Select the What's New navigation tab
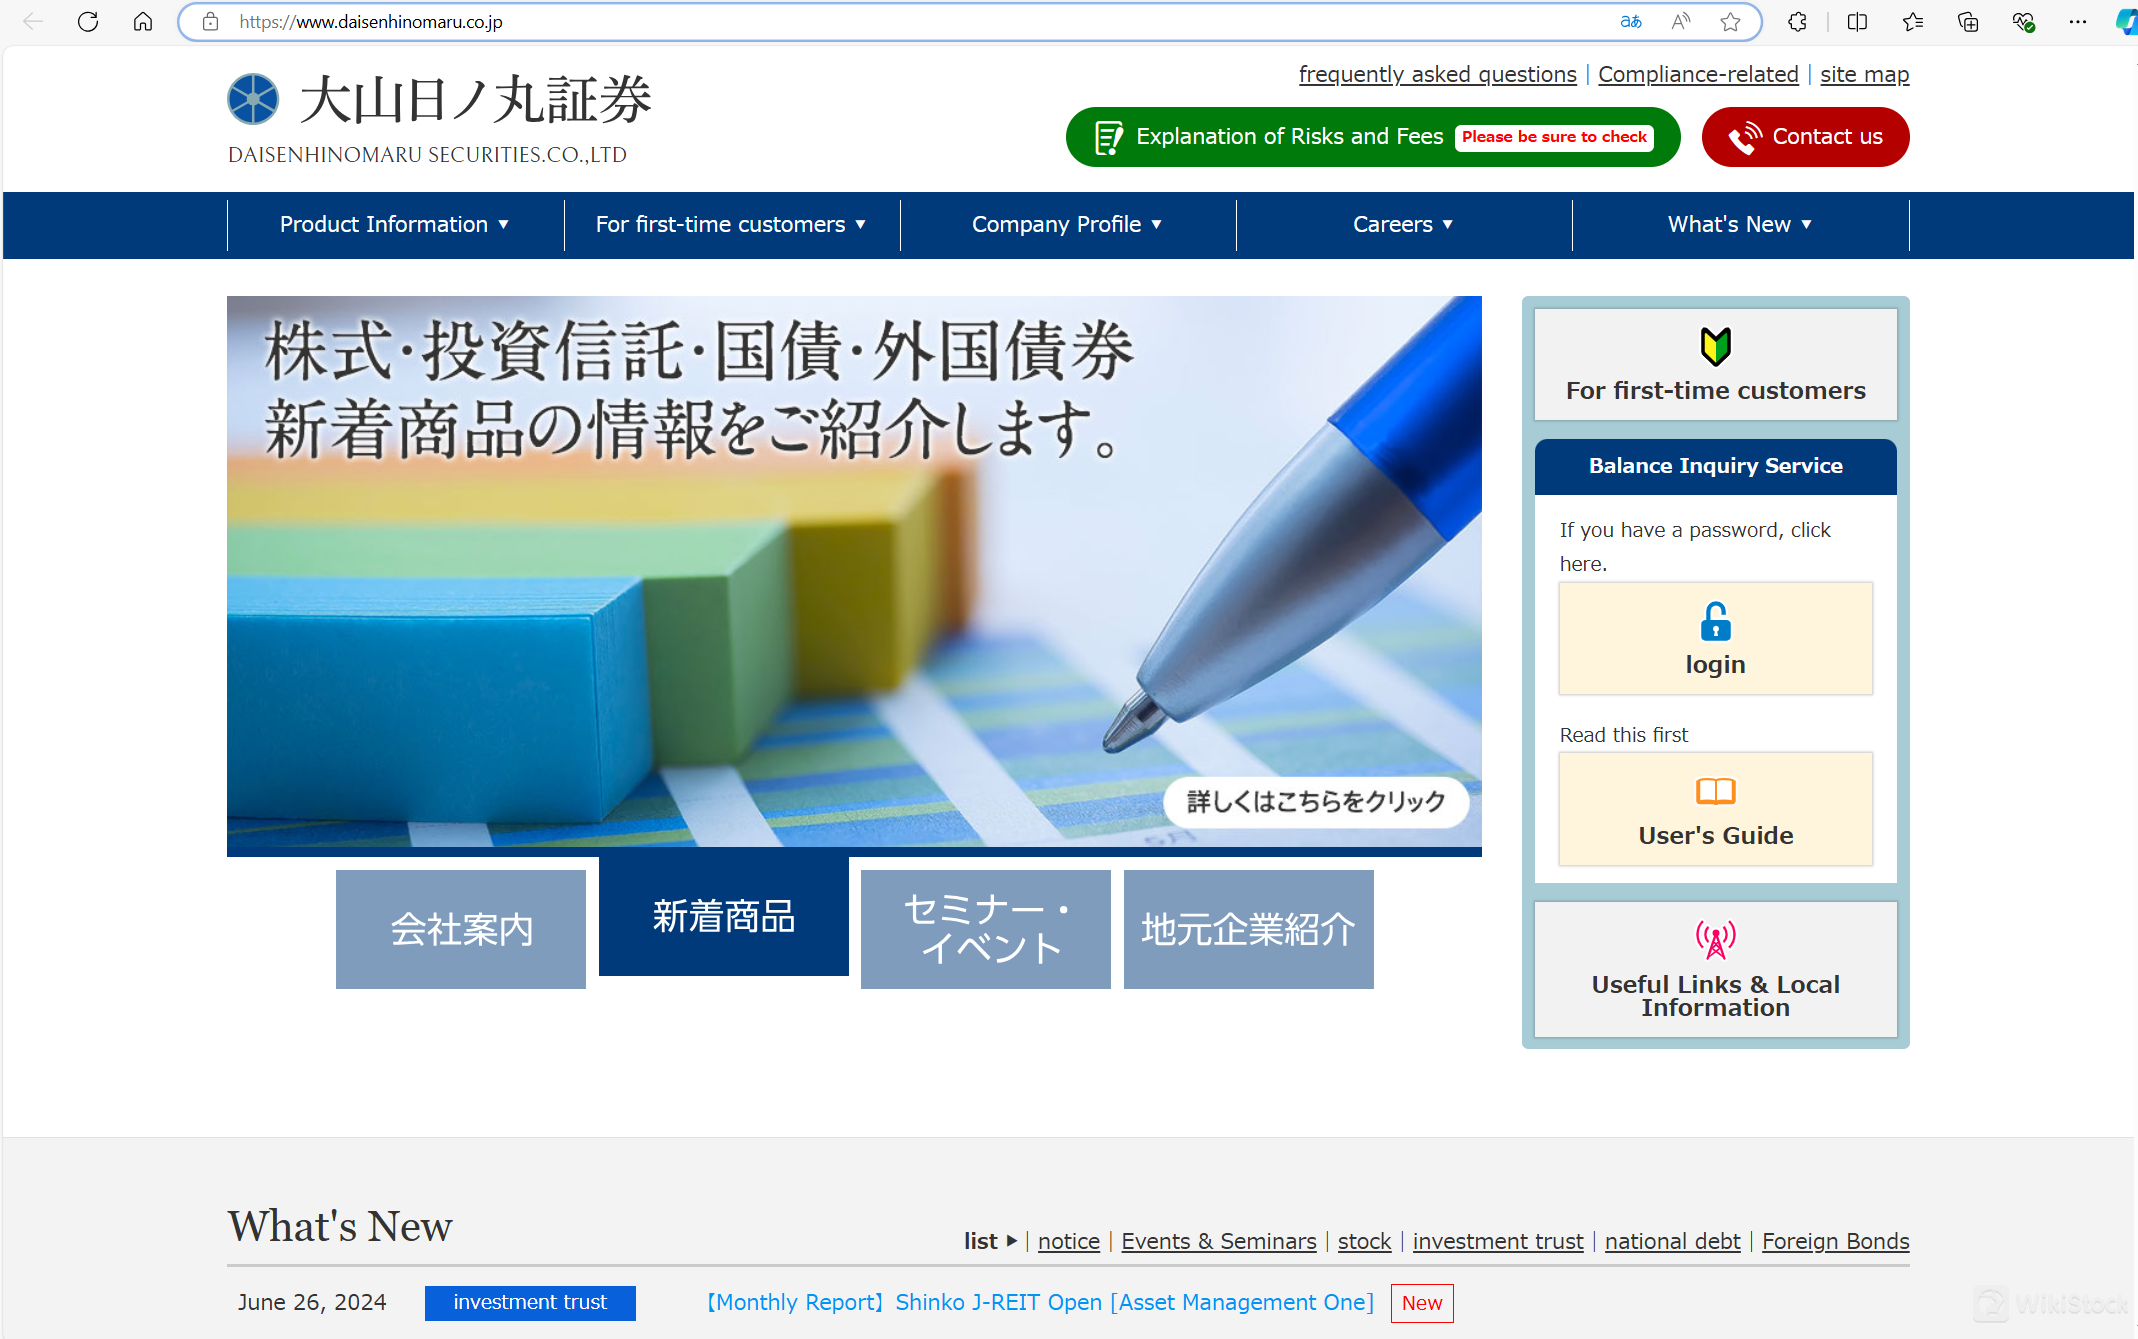 coord(1738,224)
